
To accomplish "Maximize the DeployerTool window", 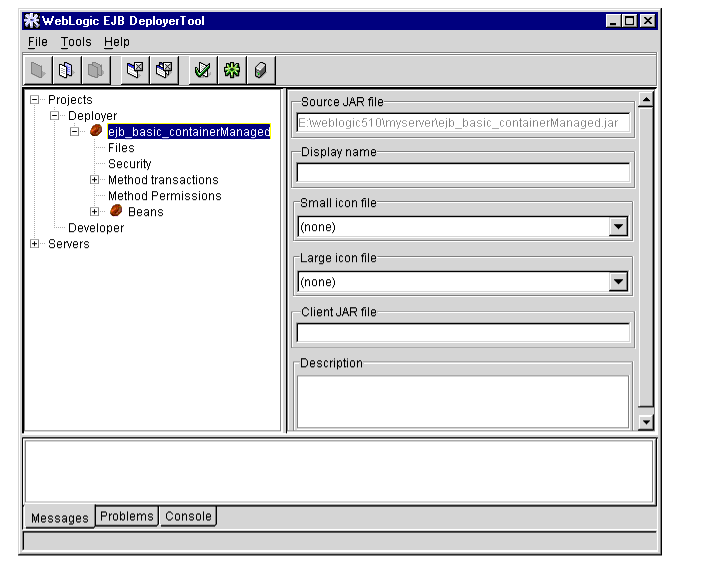I will pos(630,20).
